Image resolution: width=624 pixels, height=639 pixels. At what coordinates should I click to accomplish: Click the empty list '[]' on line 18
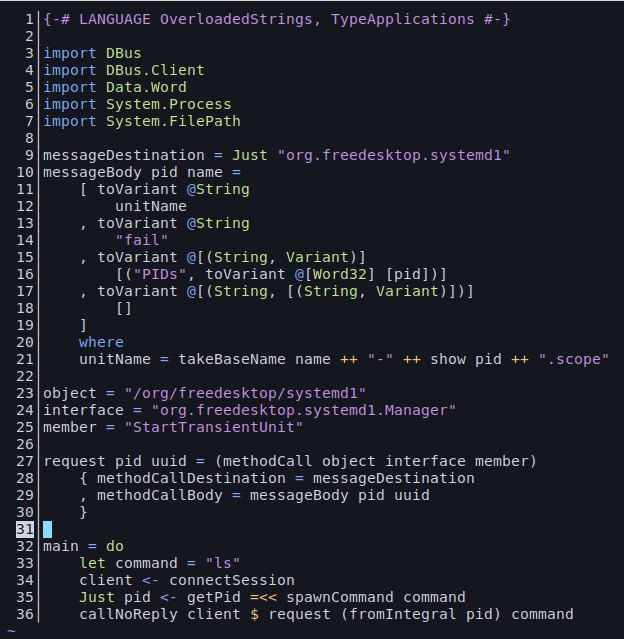pos(124,308)
